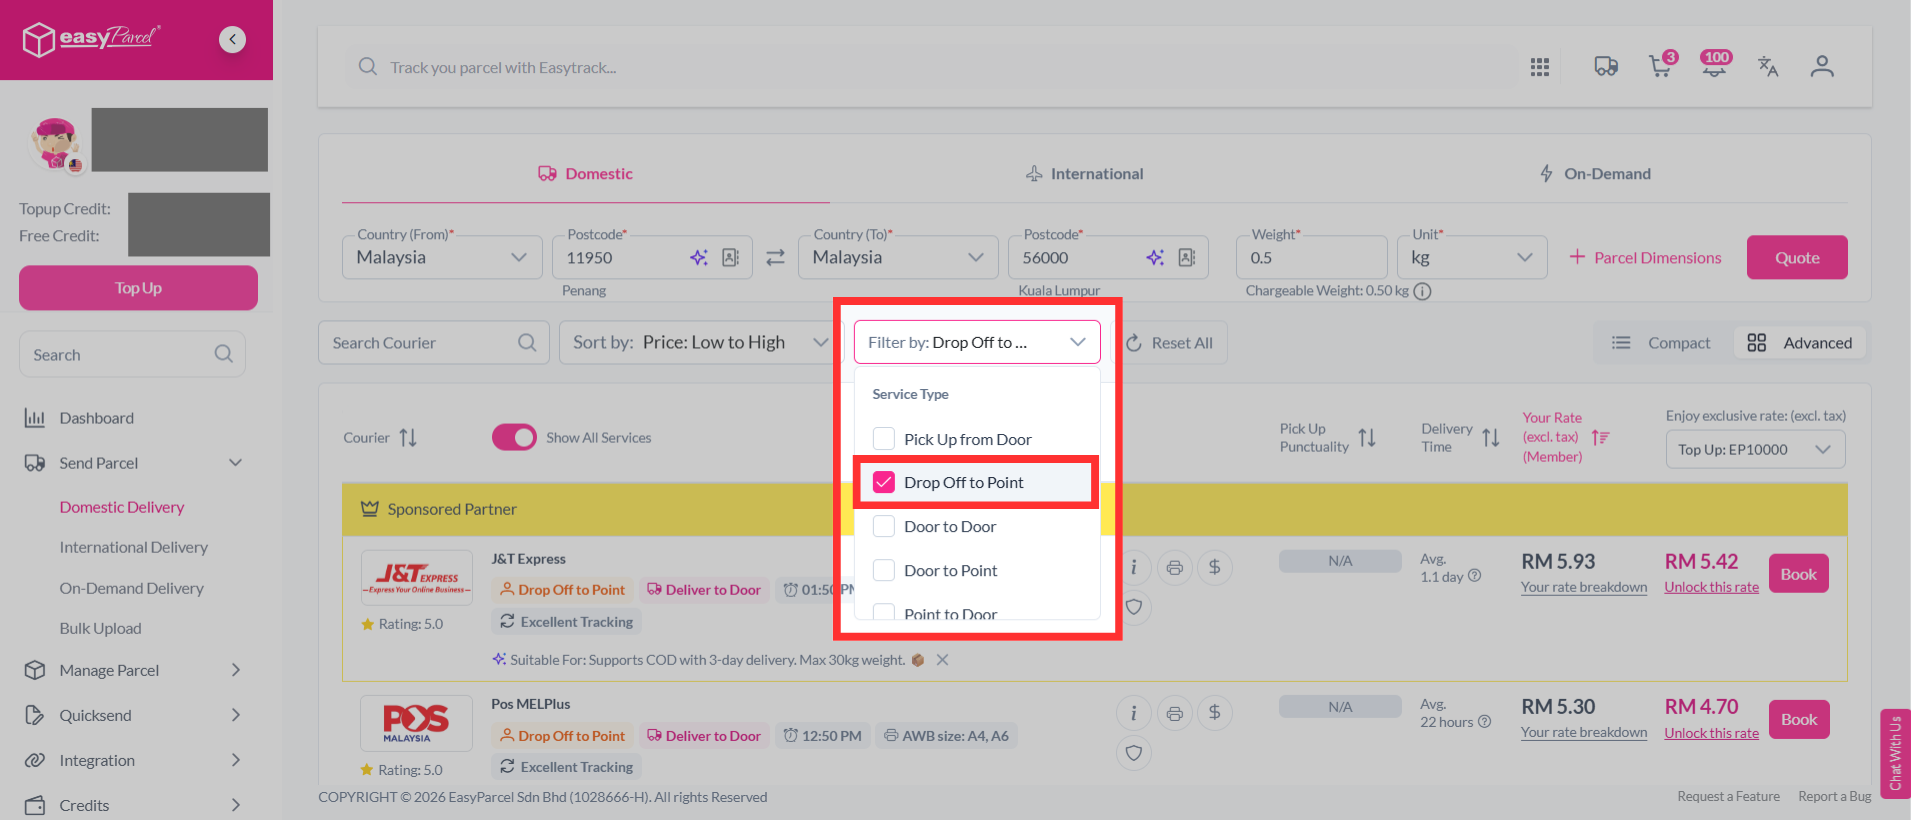Open Dashboard from the sidebar
Image resolution: width=1911 pixels, height=820 pixels.
97,418
